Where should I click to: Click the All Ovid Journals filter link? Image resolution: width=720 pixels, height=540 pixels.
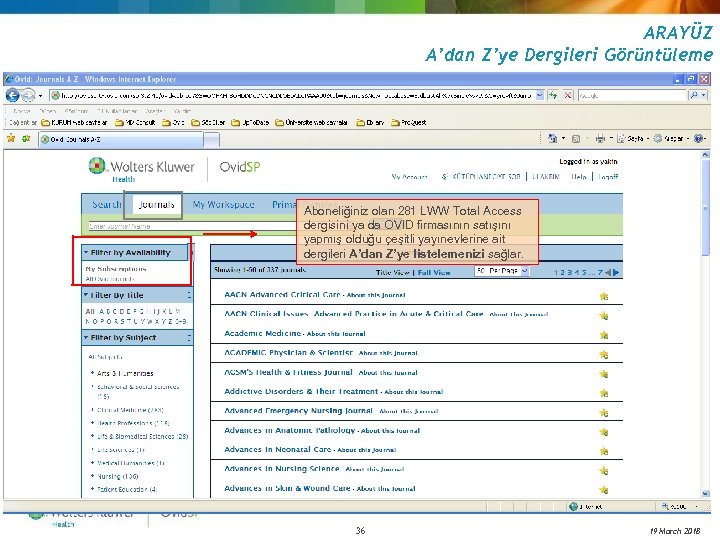click(x=110, y=279)
